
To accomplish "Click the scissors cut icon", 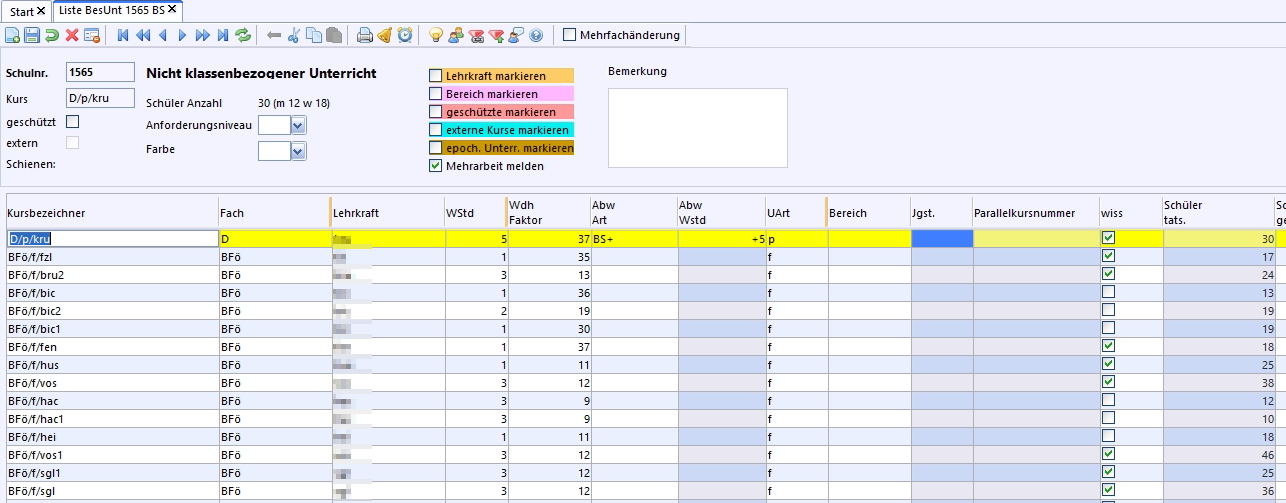I will 294,35.
